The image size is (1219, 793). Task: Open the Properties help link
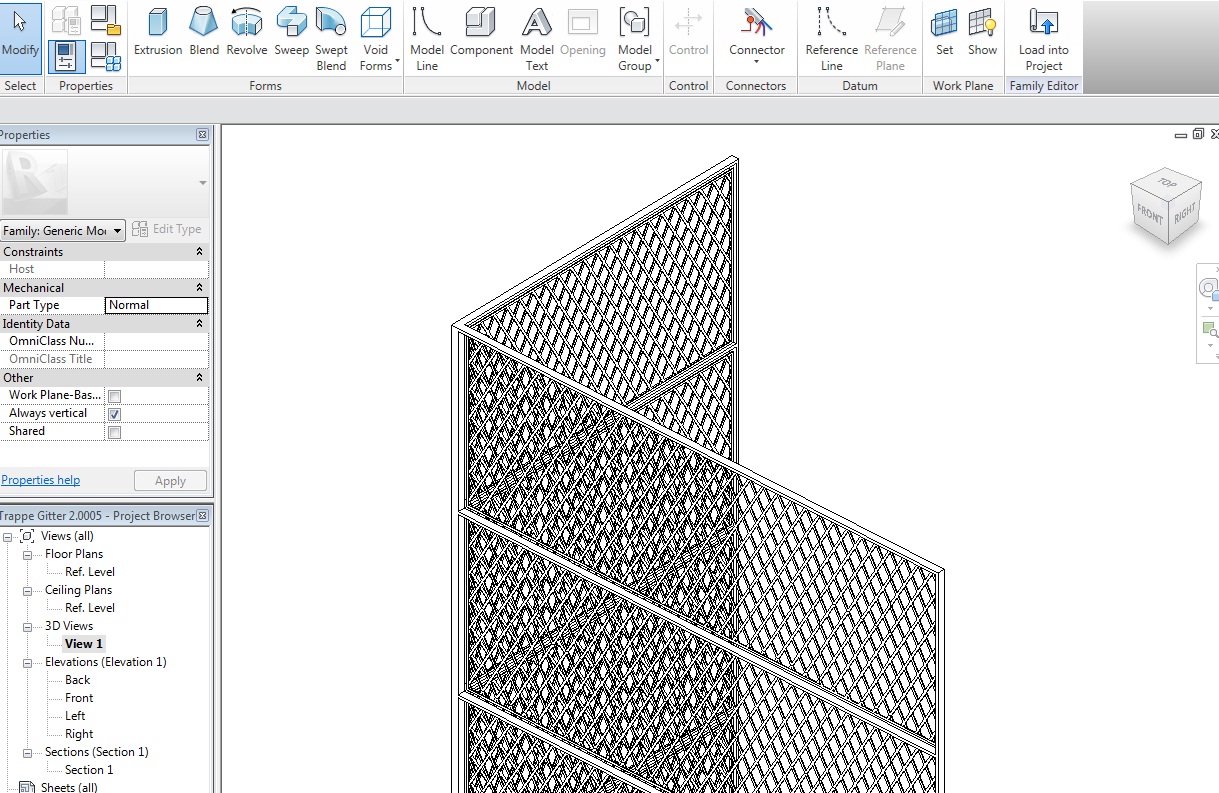pos(40,480)
